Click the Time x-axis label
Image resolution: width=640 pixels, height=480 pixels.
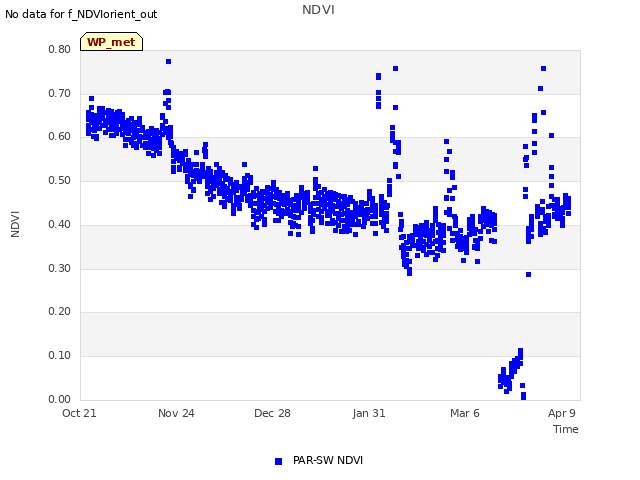(x=566, y=429)
